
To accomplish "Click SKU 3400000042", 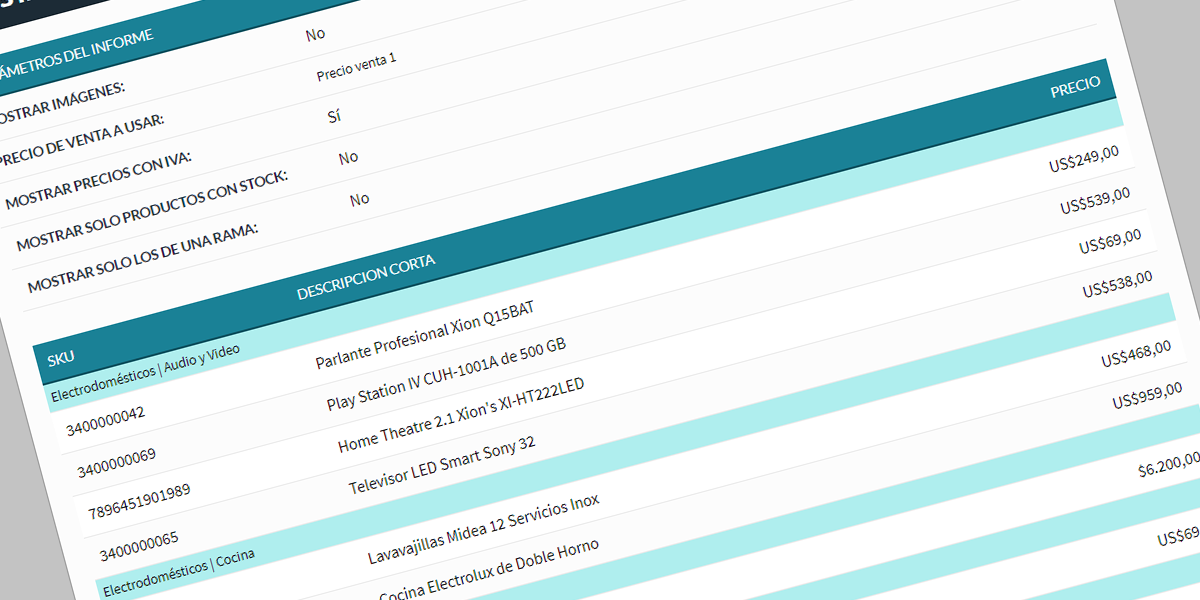I will click(x=106, y=421).
